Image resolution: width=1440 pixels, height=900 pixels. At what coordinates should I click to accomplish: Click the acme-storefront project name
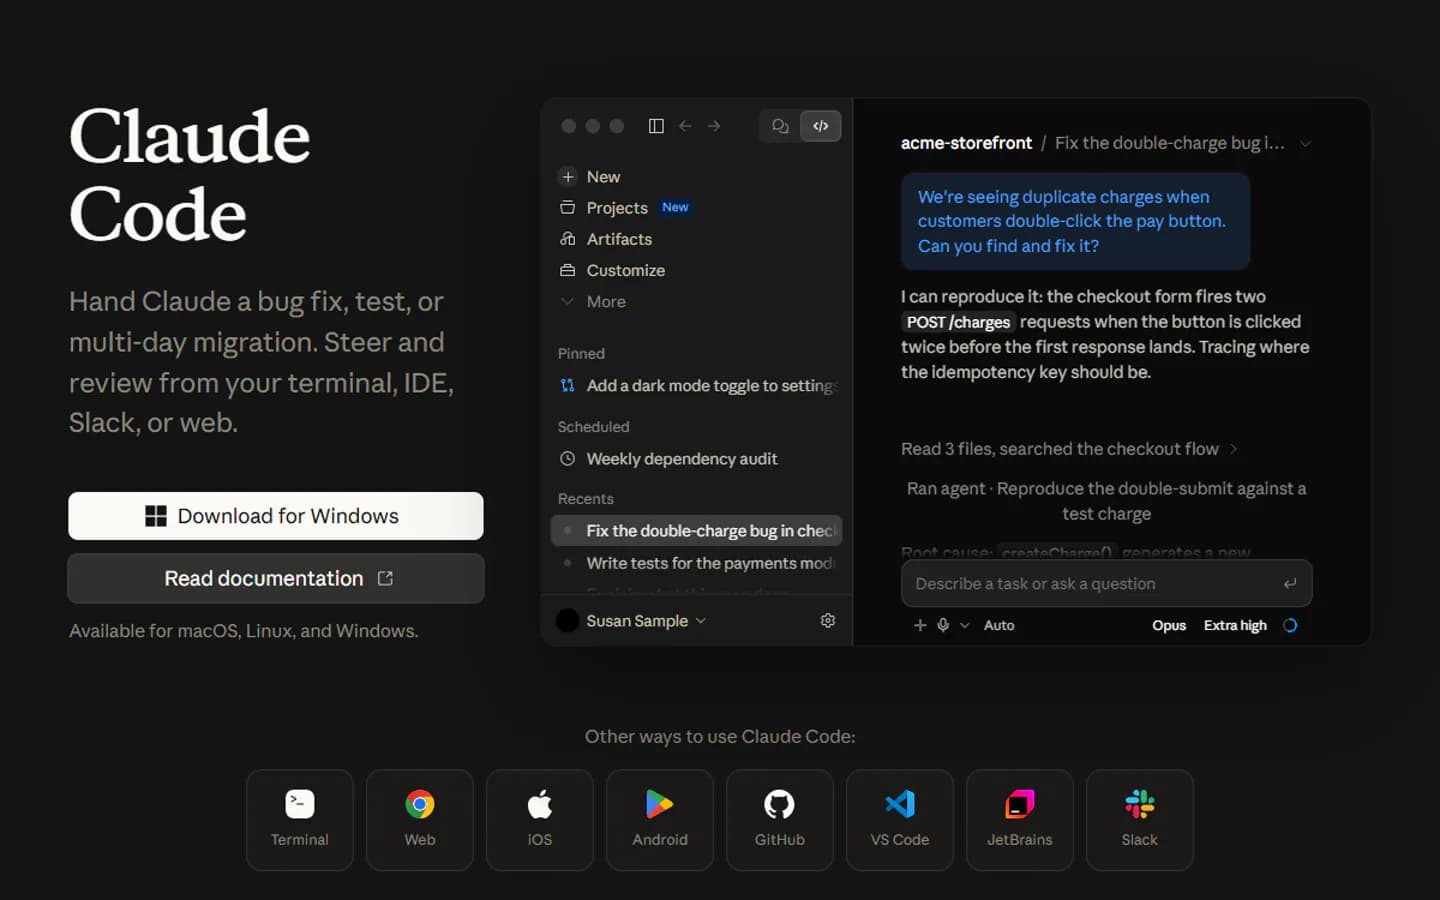(x=966, y=143)
